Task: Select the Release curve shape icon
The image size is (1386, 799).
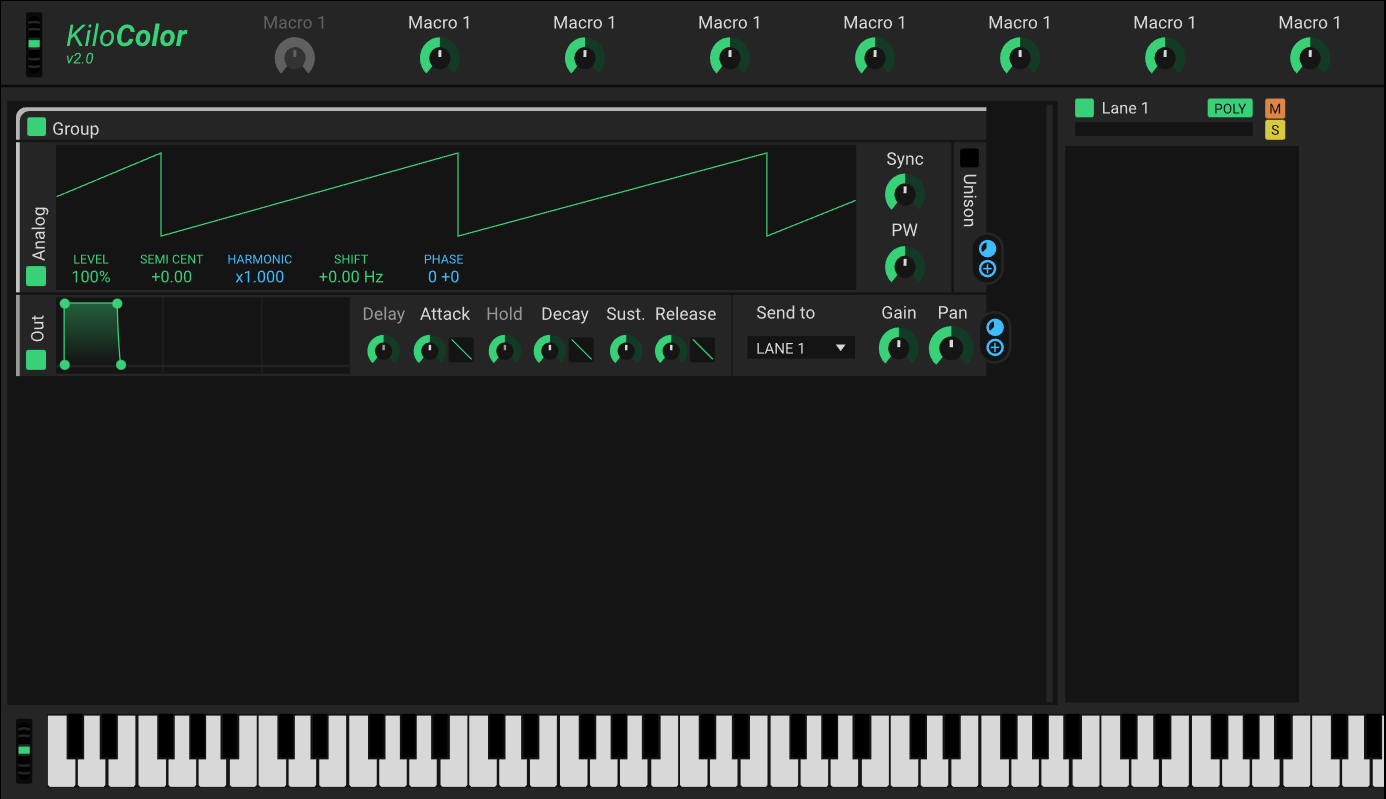Action: click(703, 350)
